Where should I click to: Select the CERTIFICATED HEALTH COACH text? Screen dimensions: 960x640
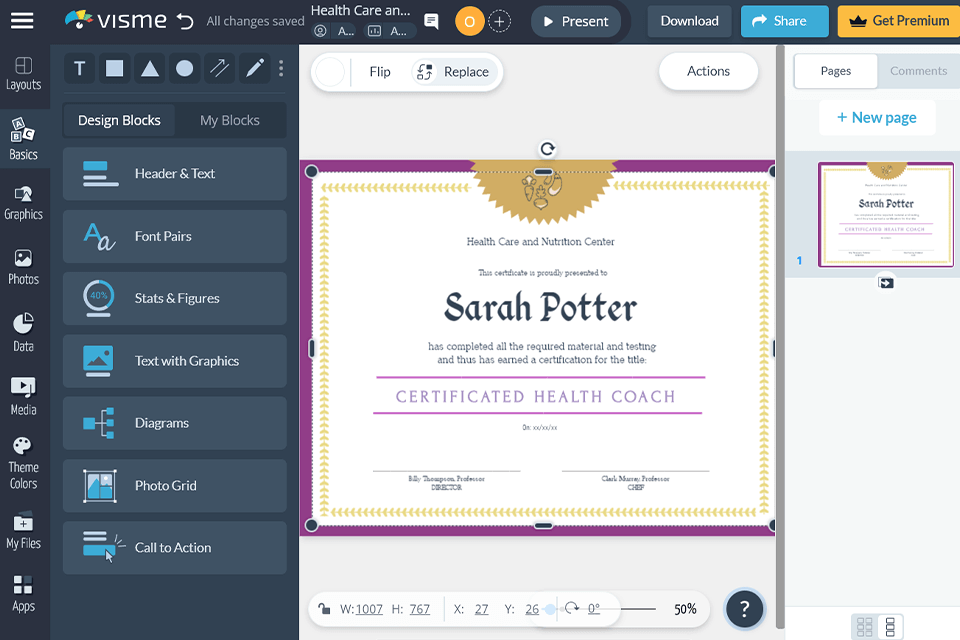point(536,397)
